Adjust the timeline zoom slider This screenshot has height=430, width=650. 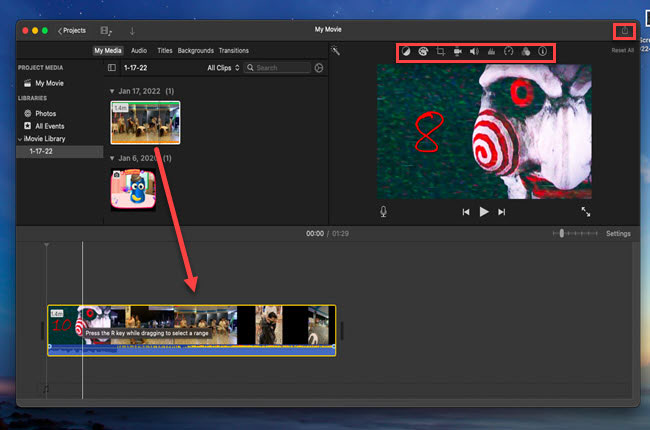562,233
